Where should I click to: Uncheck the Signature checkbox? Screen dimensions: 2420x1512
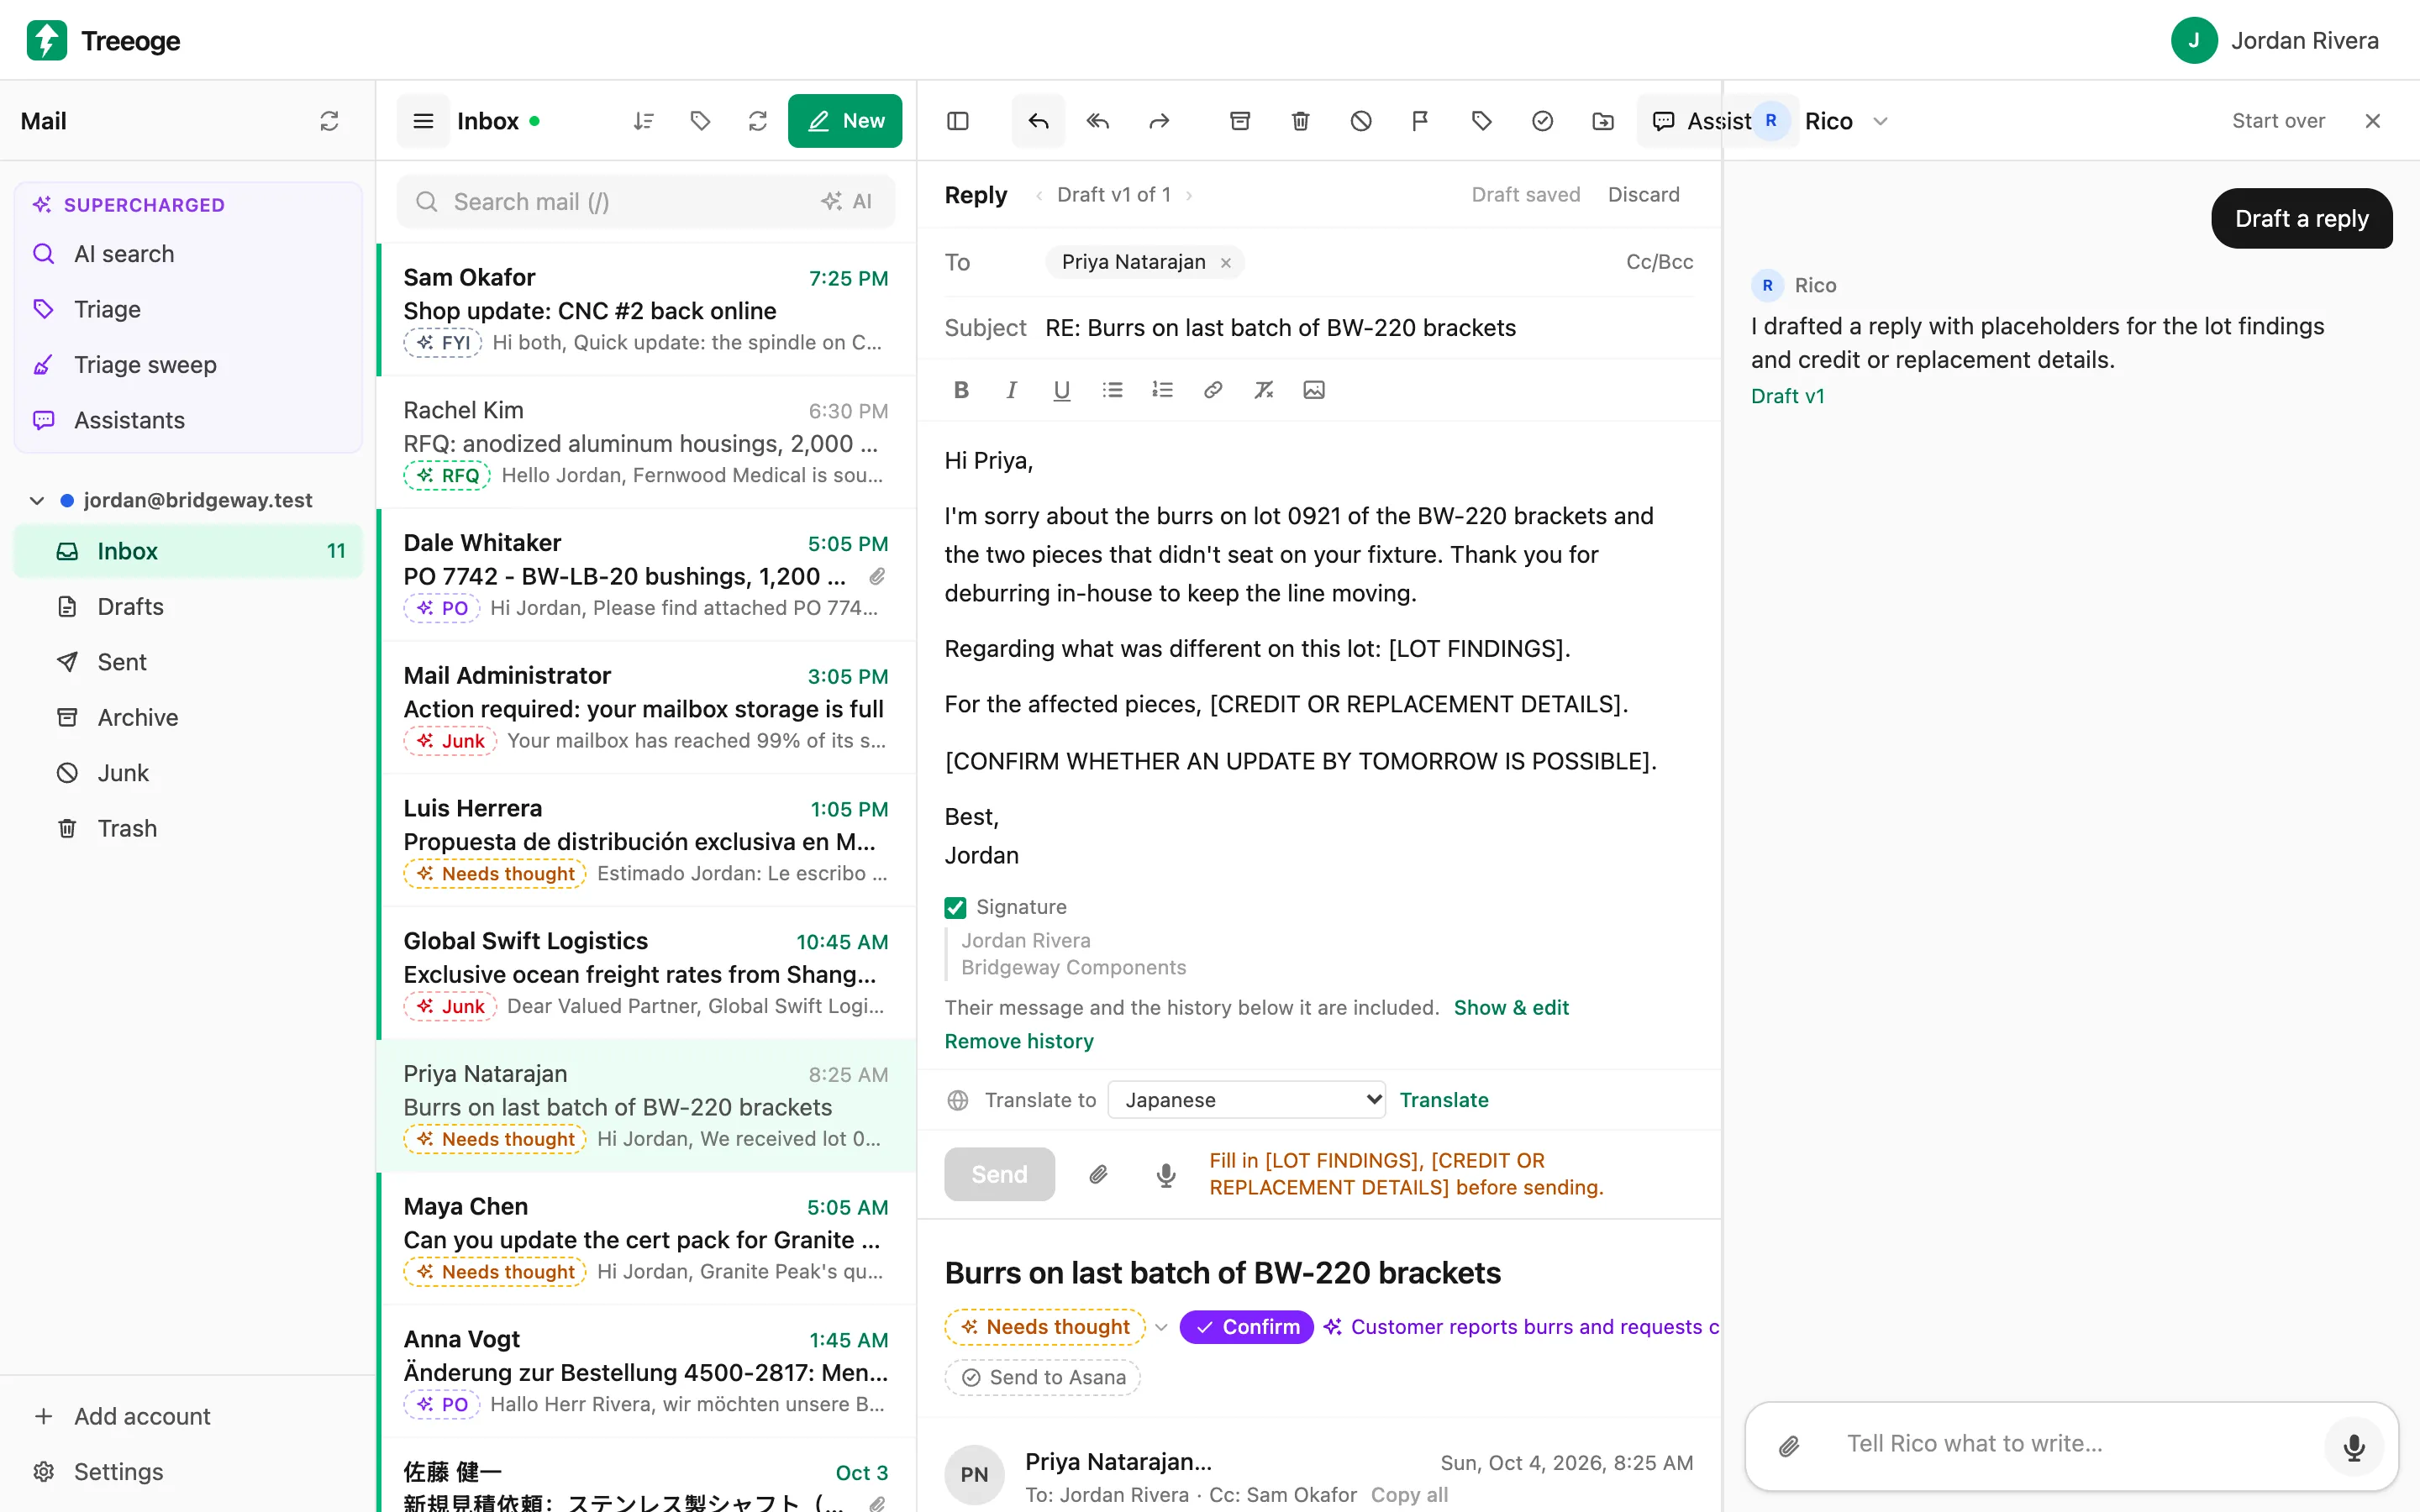pyautogui.click(x=955, y=907)
